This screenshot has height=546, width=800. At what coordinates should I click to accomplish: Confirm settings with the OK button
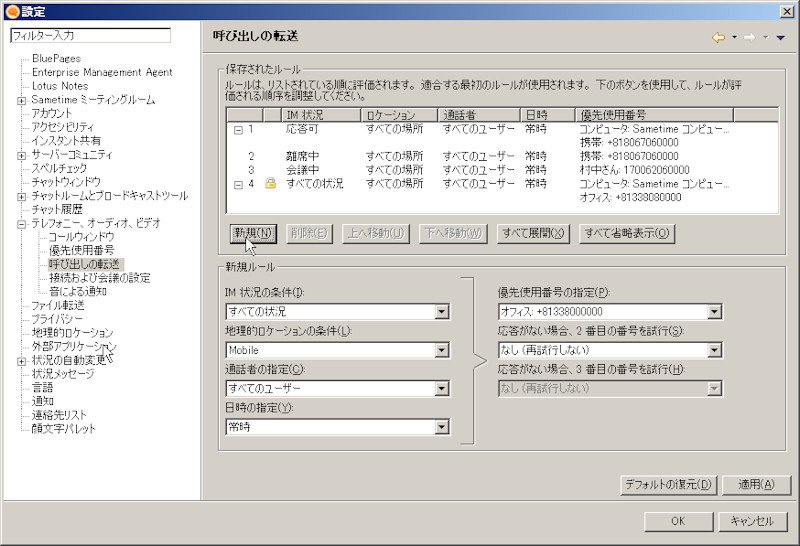(678, 521)
